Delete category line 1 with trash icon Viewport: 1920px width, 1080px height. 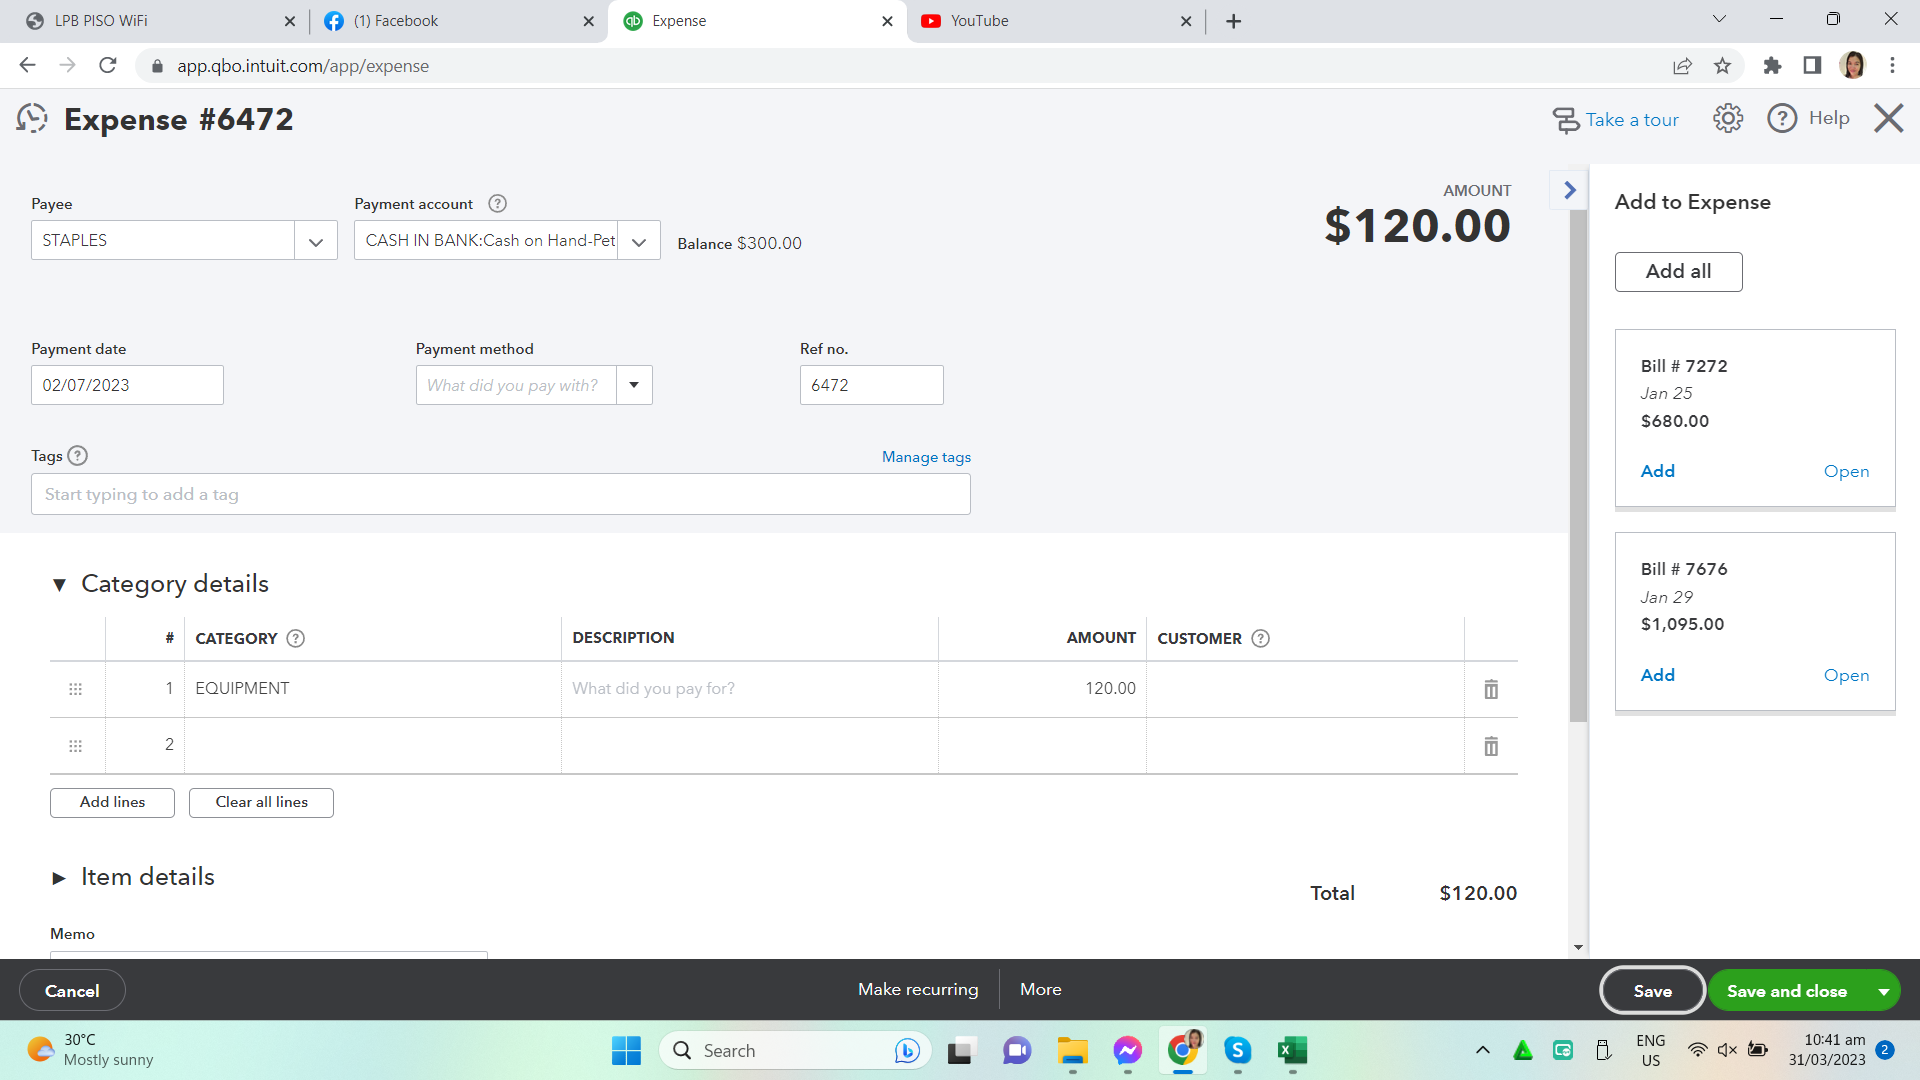(1491, 689)
